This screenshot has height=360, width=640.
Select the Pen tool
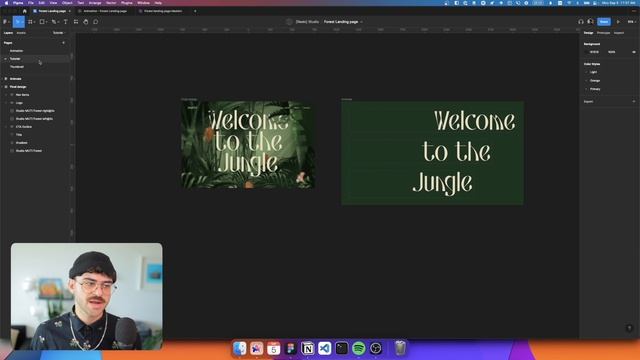[x=54, y=22]
